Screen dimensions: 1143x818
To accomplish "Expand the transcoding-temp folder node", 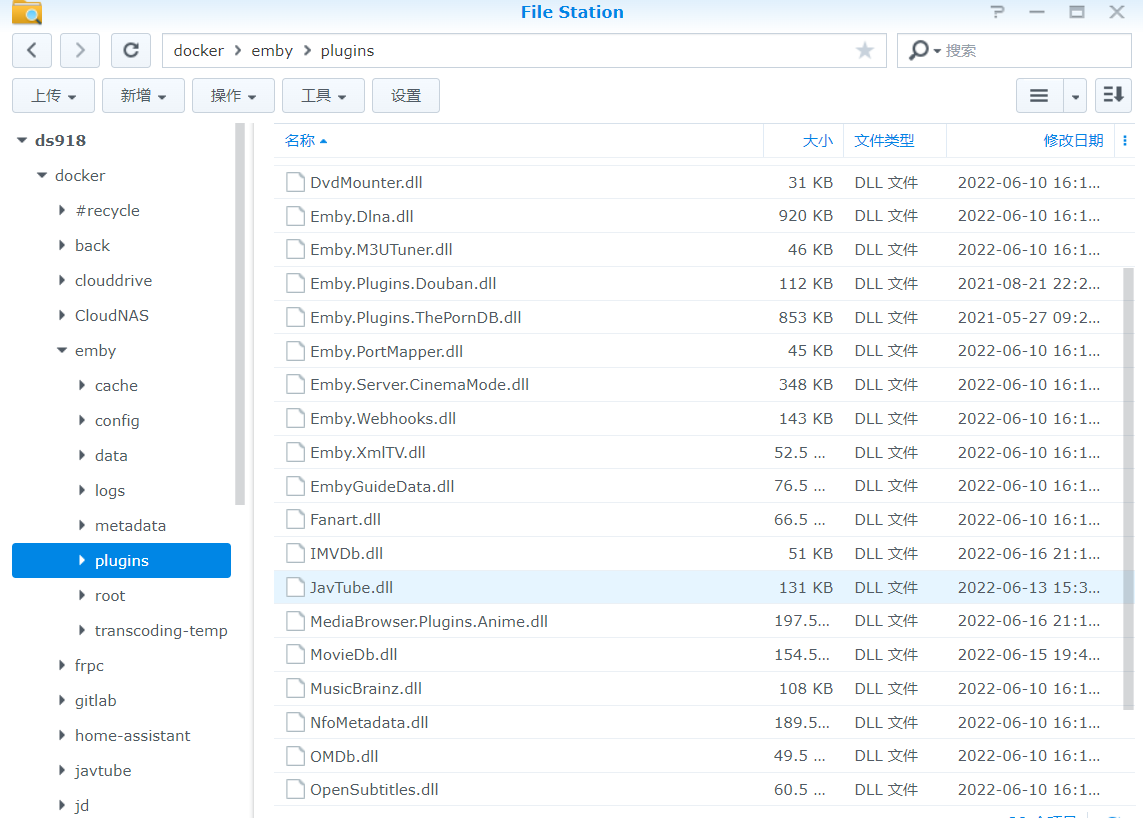I will [82, 630].
